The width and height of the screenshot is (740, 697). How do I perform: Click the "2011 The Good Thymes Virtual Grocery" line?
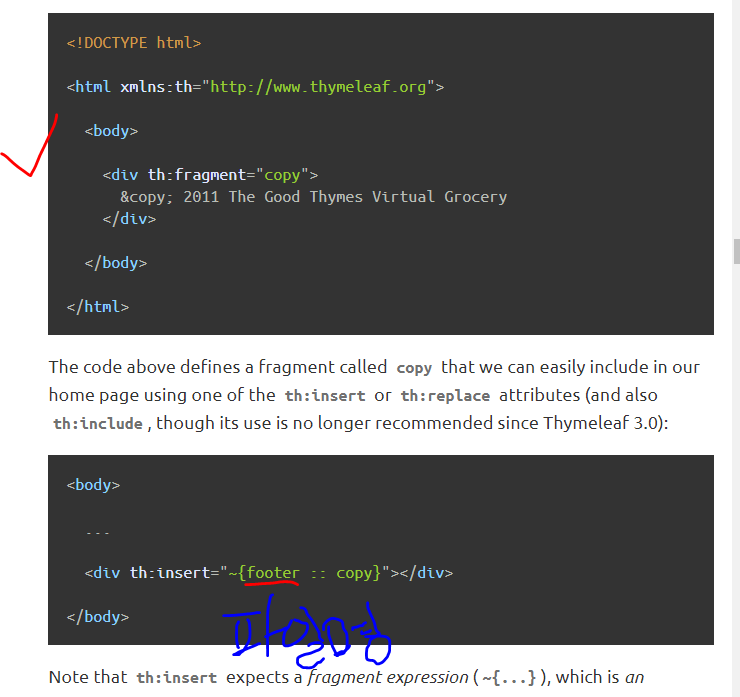[x=314, y=197]
